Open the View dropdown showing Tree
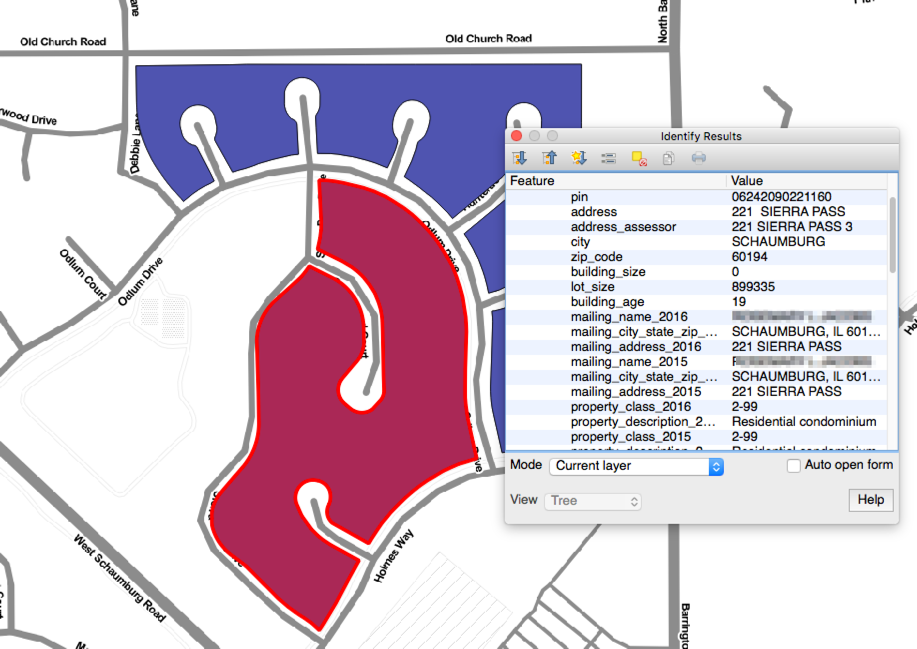 593,501
